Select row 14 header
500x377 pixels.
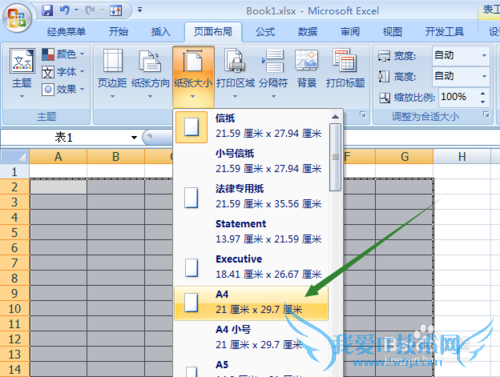[14, 369]
